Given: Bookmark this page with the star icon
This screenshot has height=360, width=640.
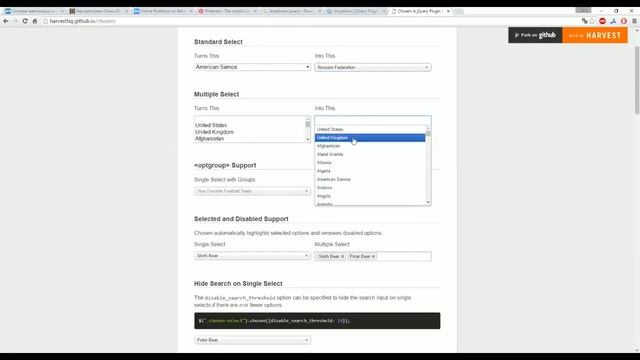Looking at the screenshot, I should [592, 21].
